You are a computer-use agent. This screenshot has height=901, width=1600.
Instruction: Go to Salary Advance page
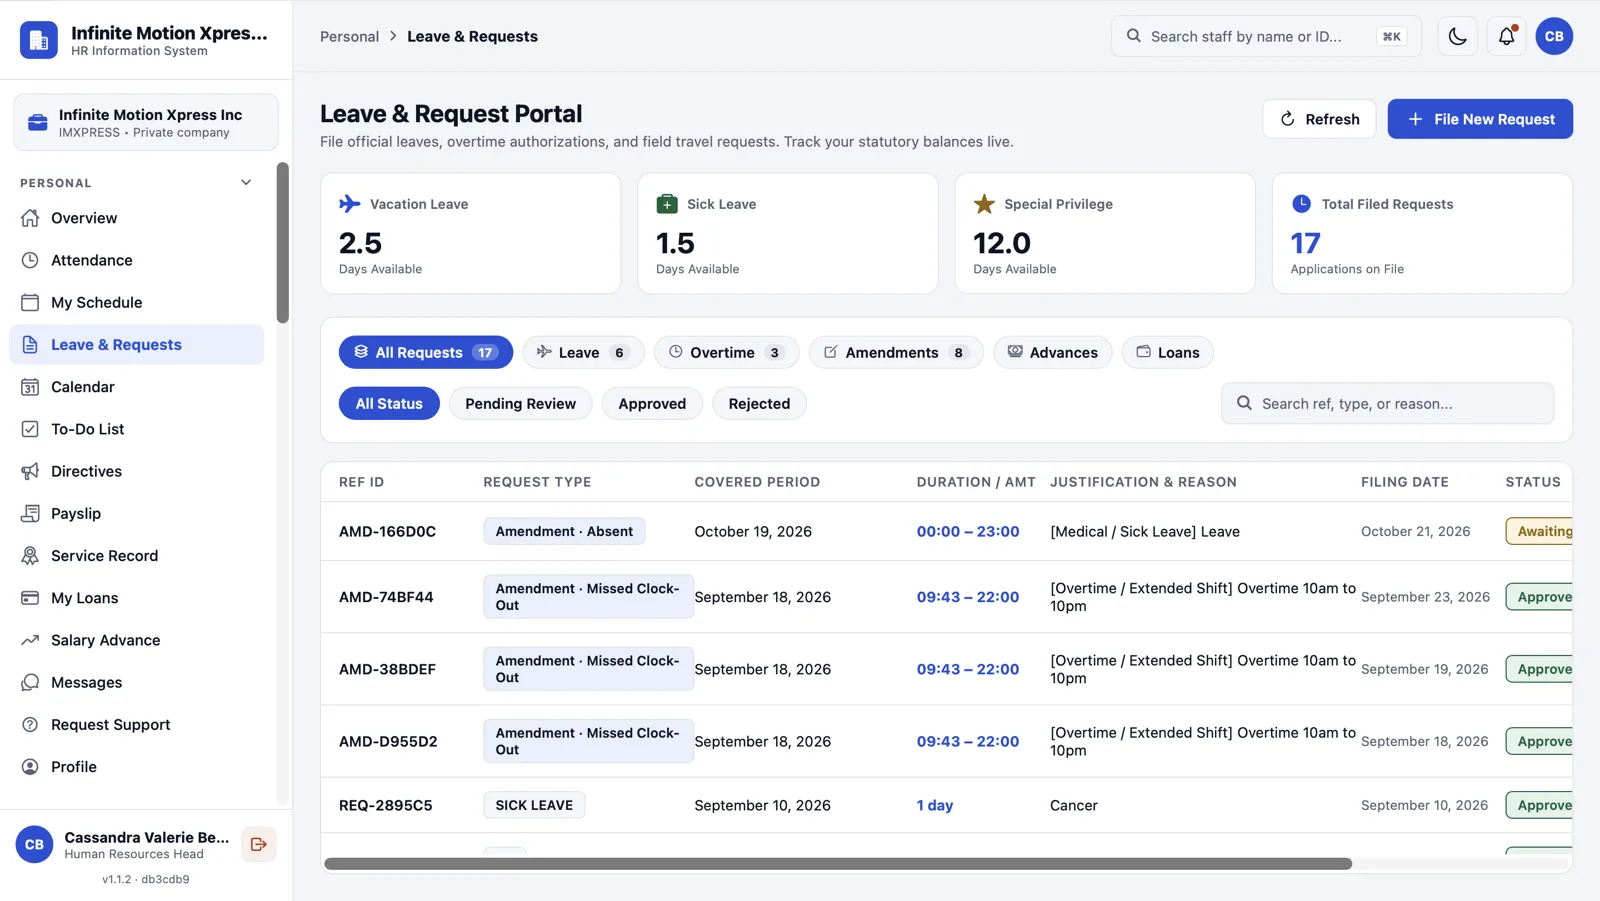137,640
